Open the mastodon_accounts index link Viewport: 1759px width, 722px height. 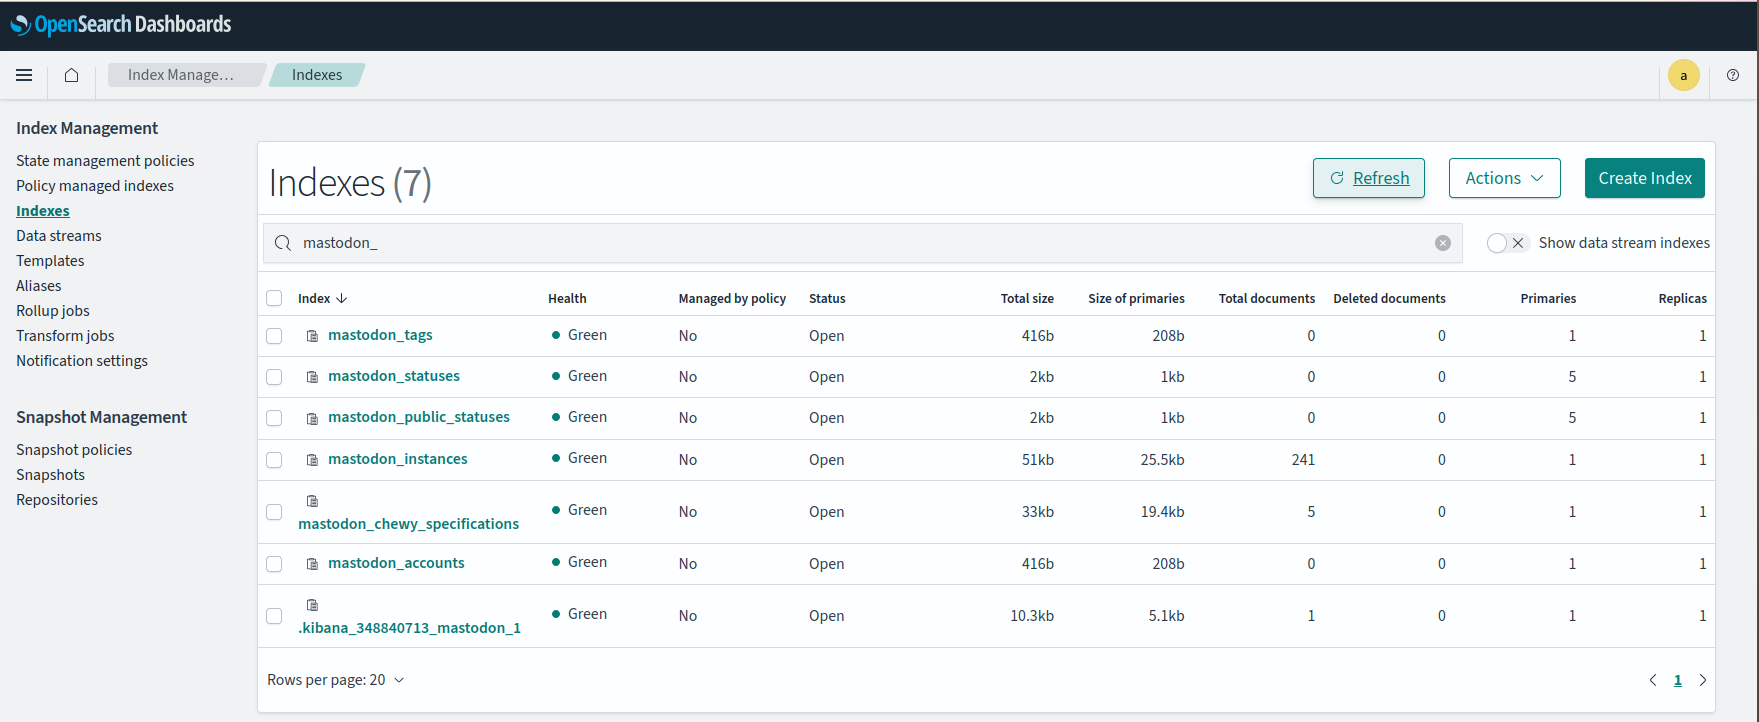tap(396, 563)
